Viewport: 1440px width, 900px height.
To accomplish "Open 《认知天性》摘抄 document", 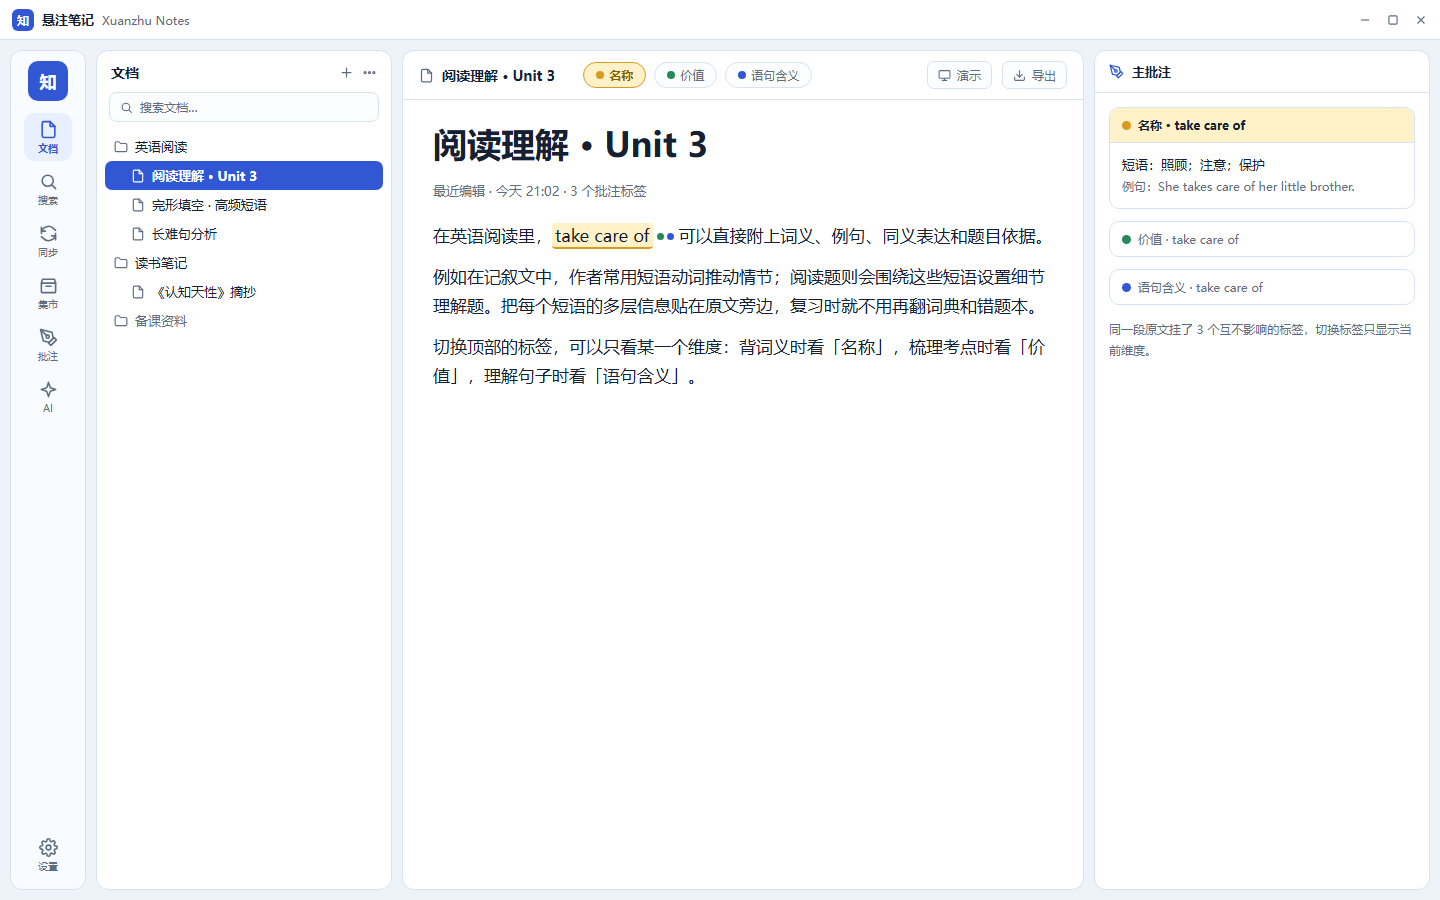I will point(244,292).
